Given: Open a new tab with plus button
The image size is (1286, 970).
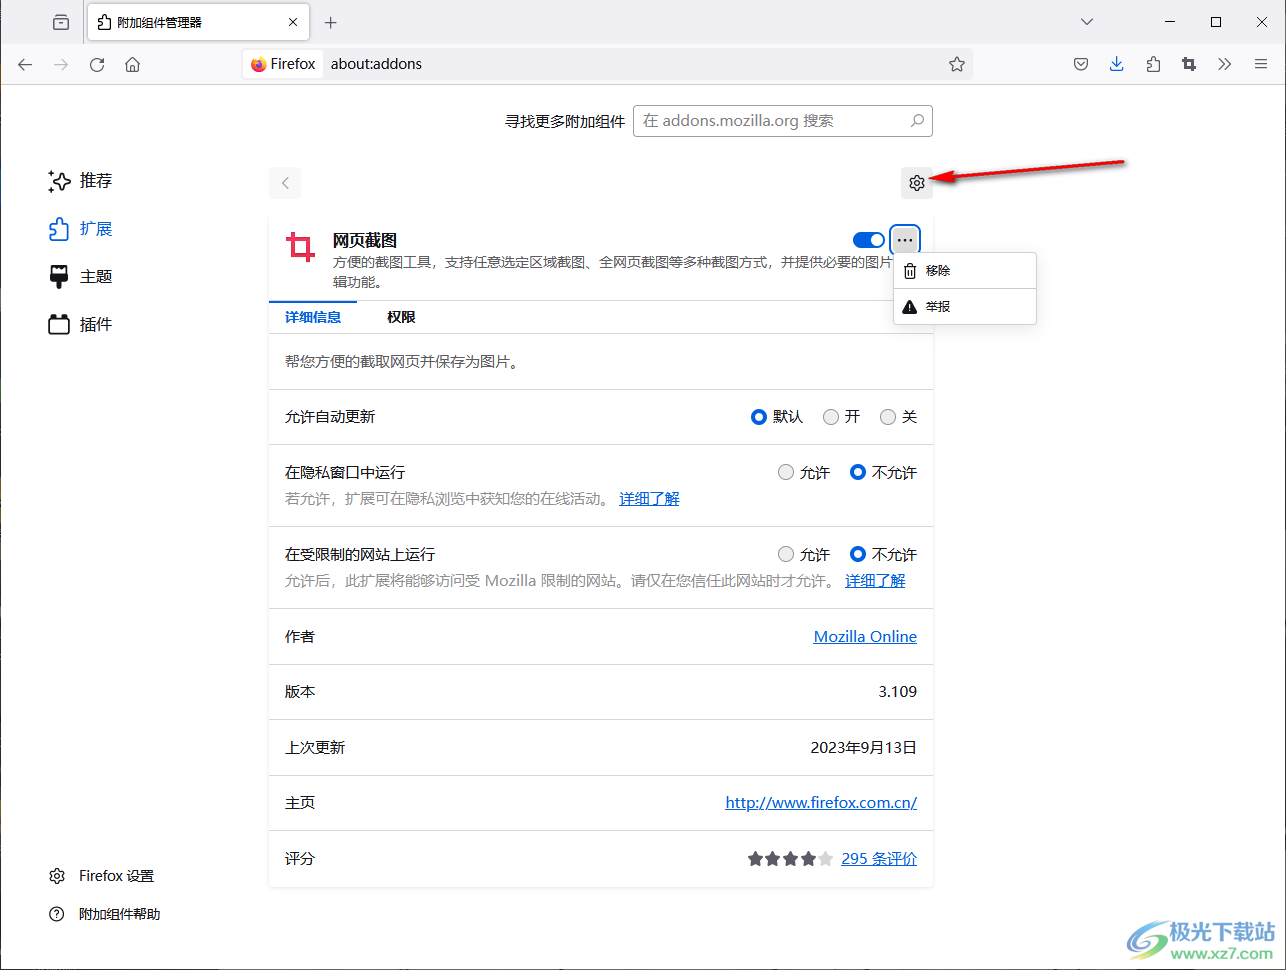Looking at the screenshot, I should coord(331,22).
